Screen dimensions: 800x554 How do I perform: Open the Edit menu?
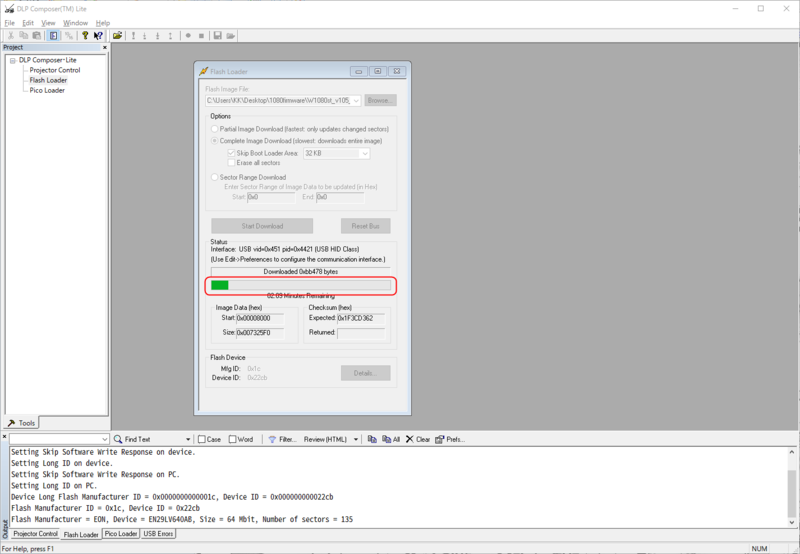pyautogui.click(x=28, y=23)
